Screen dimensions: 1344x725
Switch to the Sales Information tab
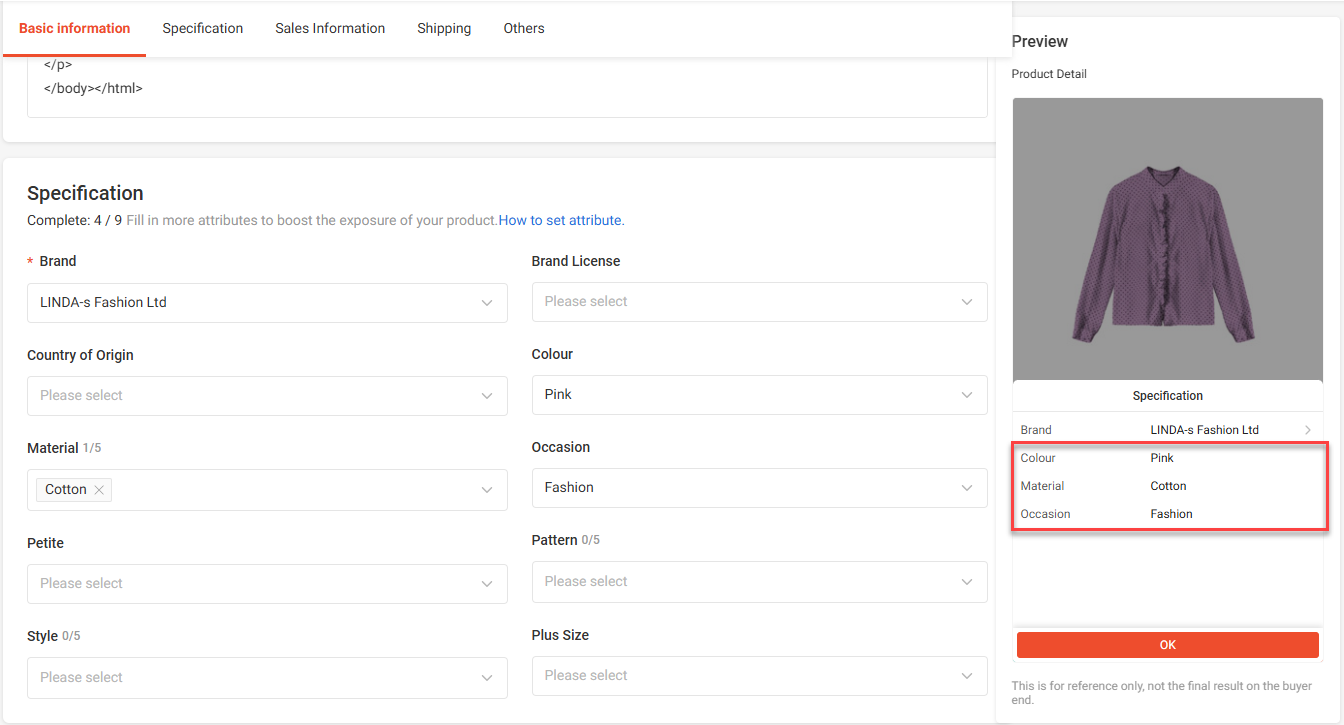click(330, 28)
